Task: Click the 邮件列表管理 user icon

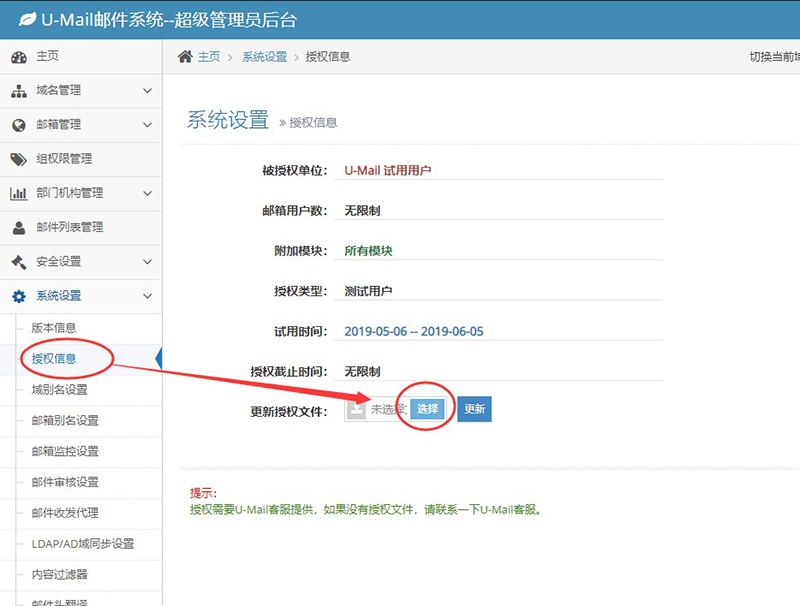Action: coord(18,227)
